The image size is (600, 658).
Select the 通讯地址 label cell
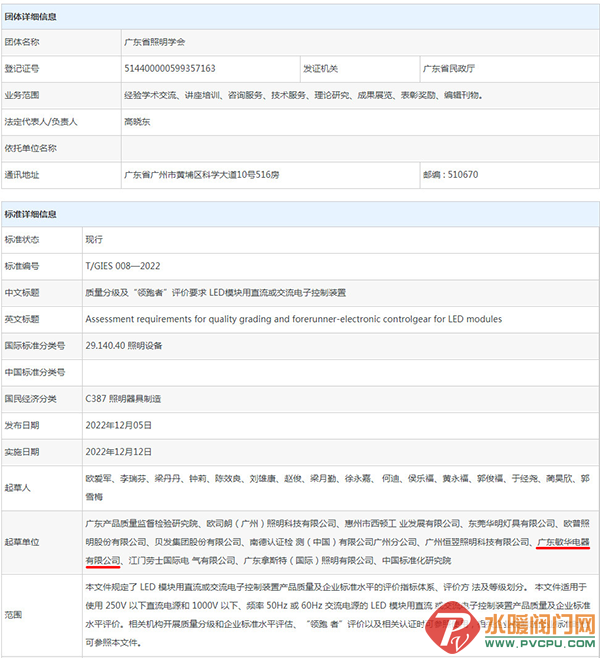[x=61, y=175]
